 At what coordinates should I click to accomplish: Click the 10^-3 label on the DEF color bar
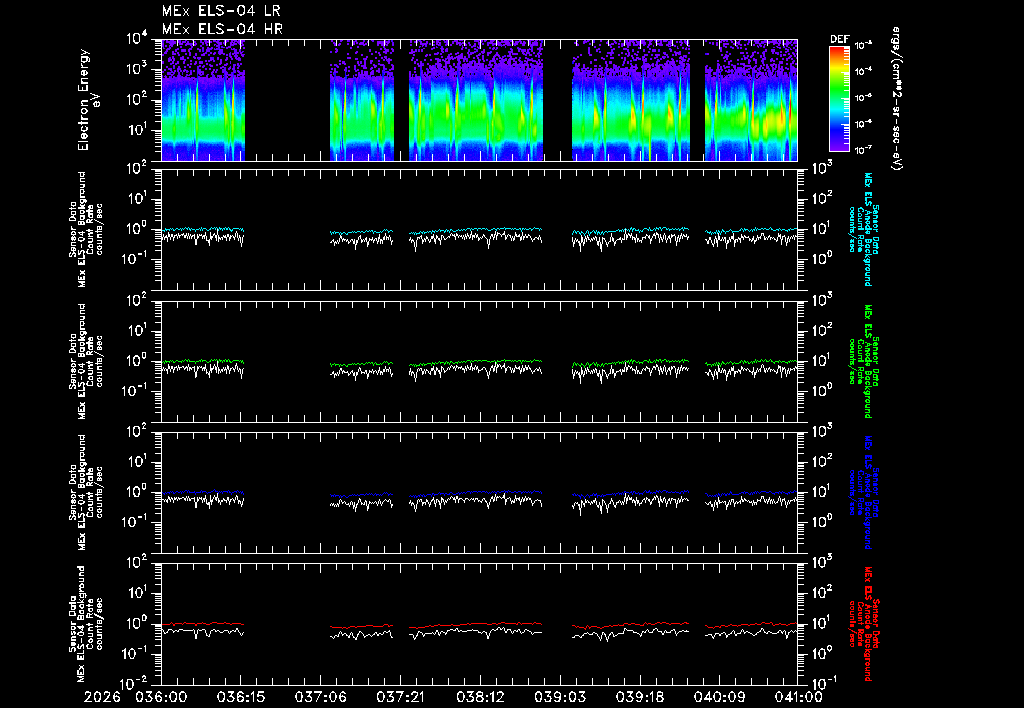click(x=863, y=45)
